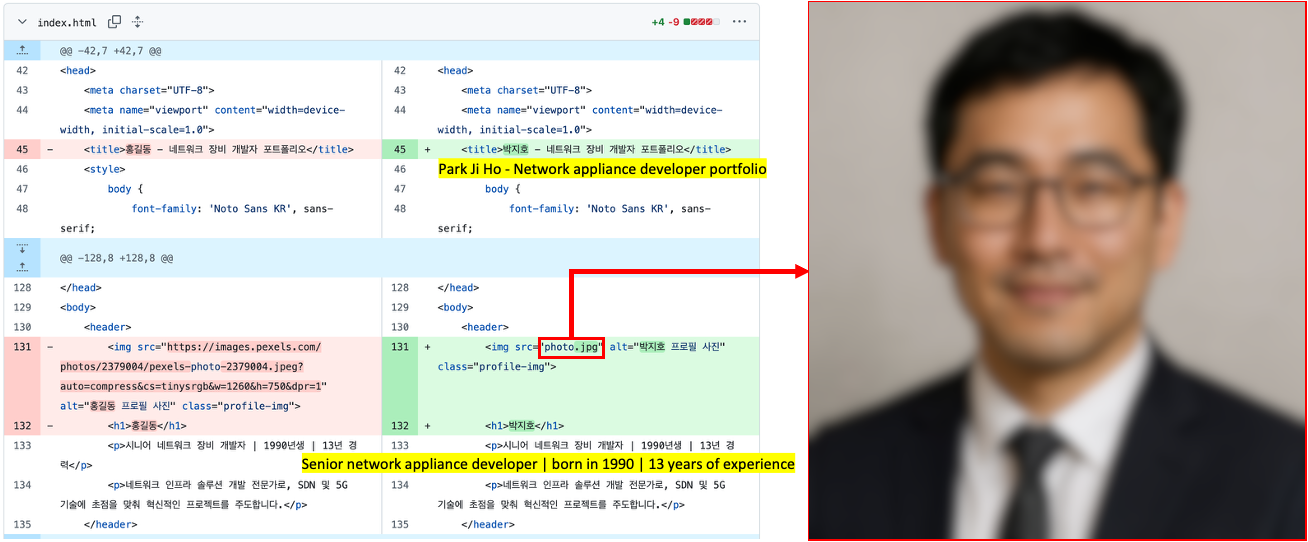This screenshot has width=1308, height=542.
Task: Click the -9 deletions count
Action: coord(673,21)
